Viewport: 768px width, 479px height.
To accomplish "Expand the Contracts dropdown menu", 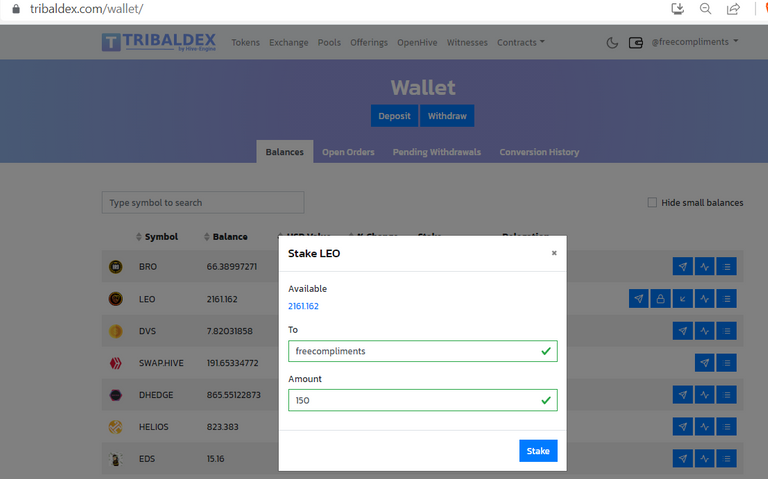I will tap(521, 43).
